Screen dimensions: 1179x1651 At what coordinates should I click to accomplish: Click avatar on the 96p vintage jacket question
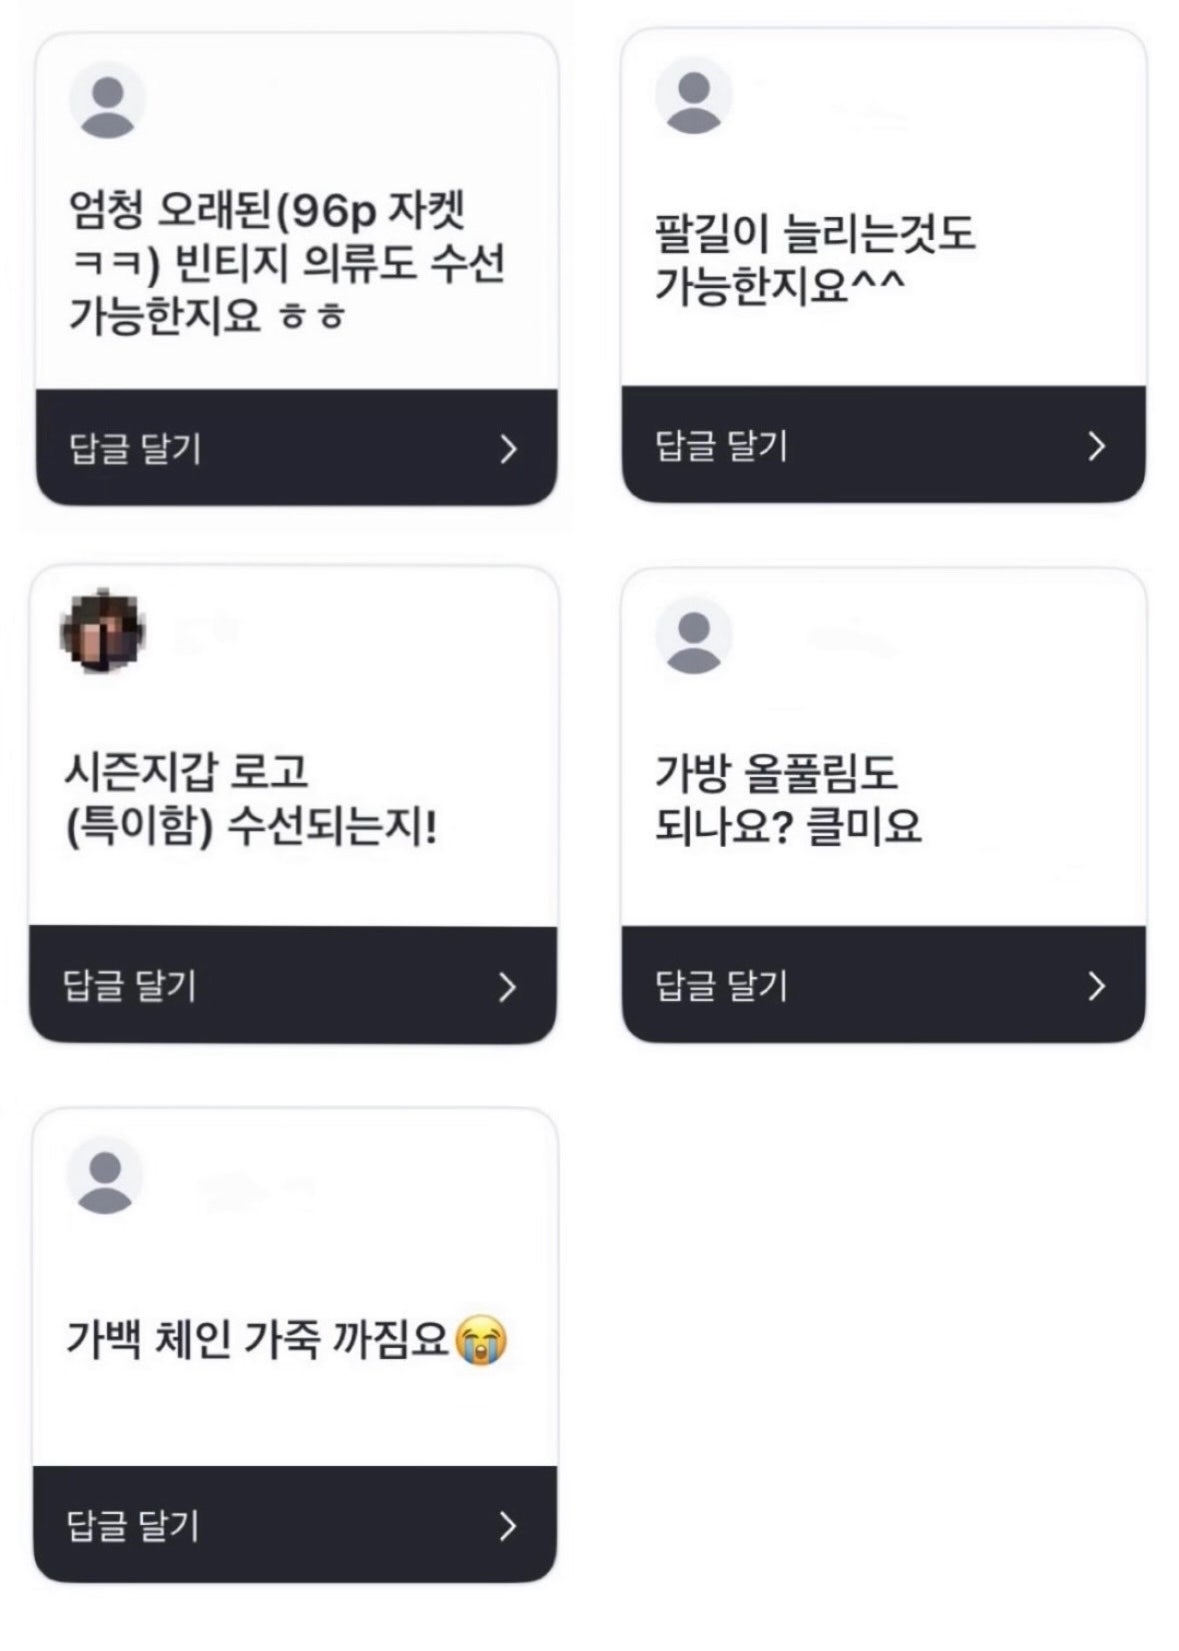pos(107,101)
